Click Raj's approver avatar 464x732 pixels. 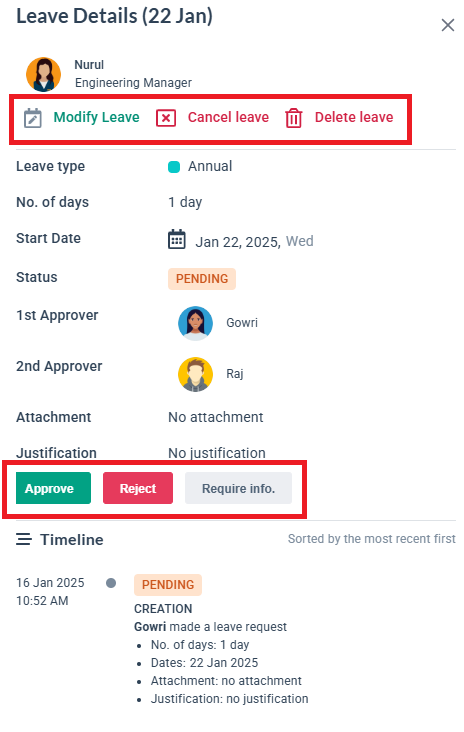(195, 374)
